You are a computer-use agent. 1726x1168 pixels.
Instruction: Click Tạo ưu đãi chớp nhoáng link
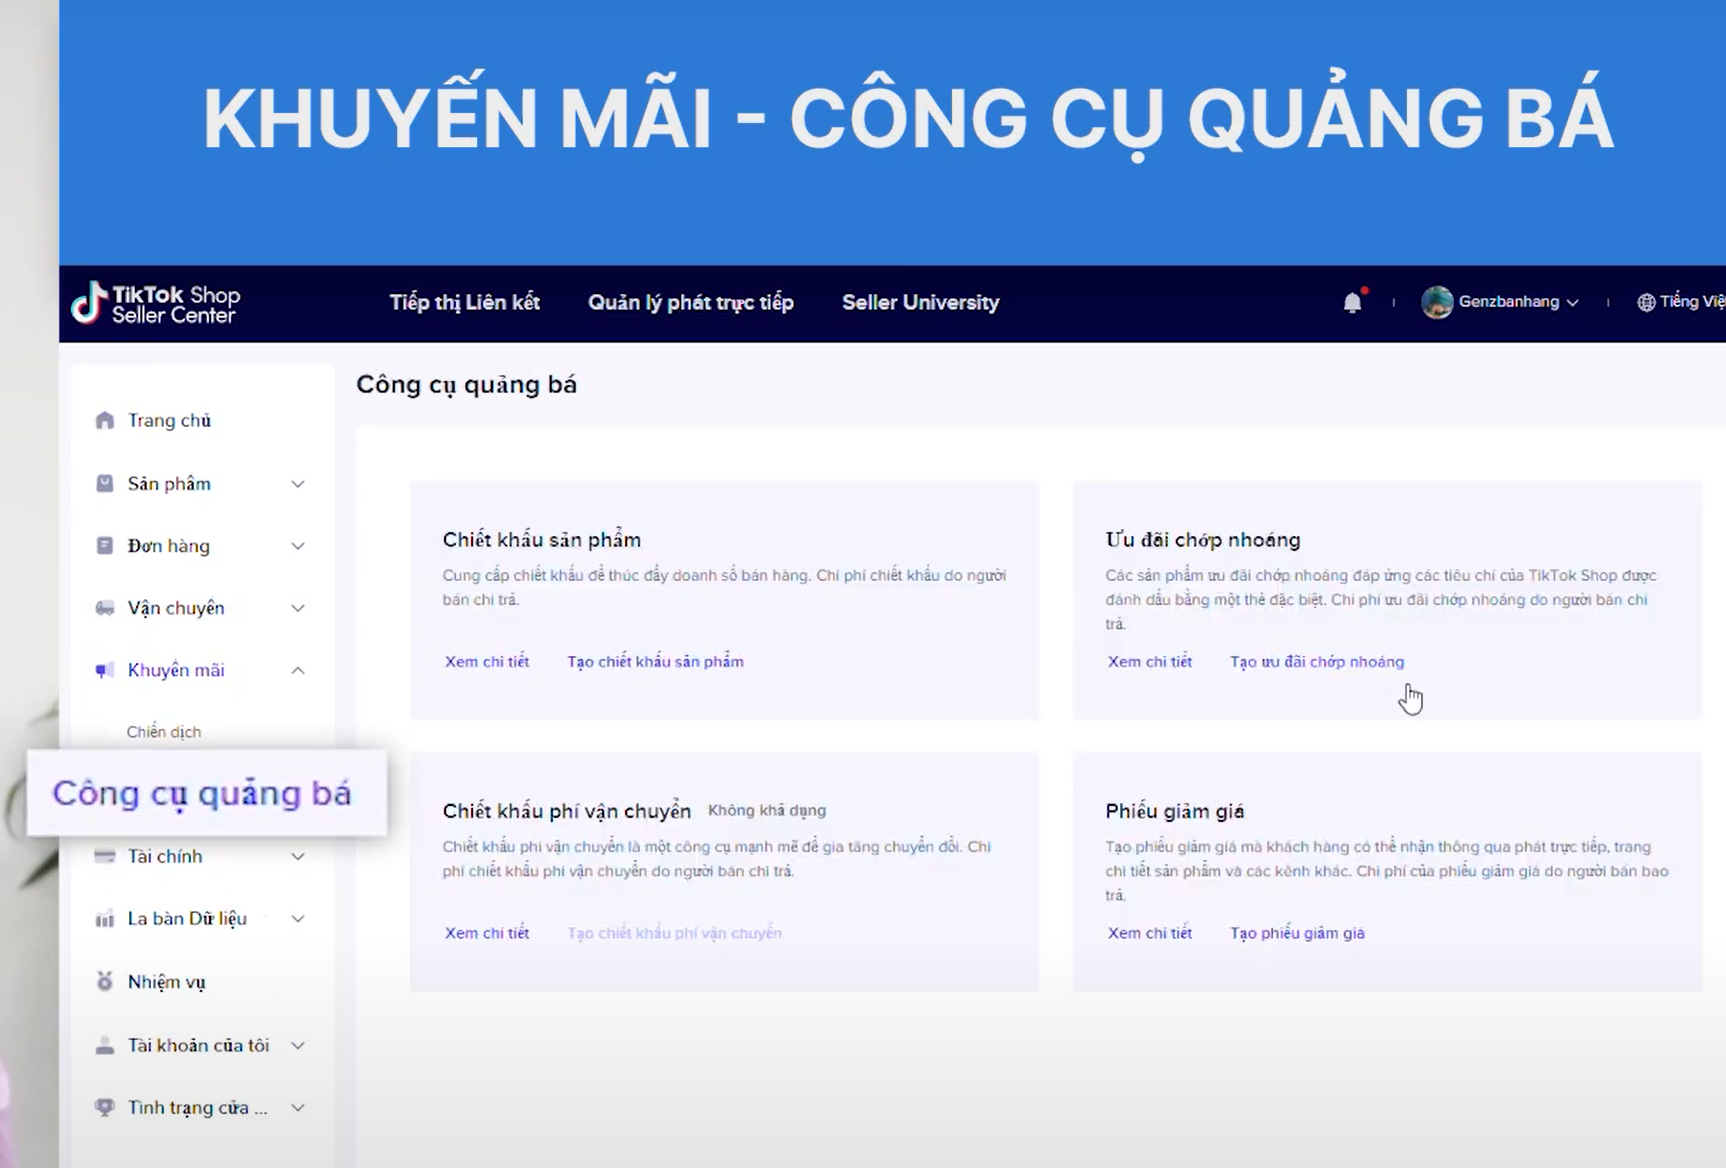(1316, 662)
